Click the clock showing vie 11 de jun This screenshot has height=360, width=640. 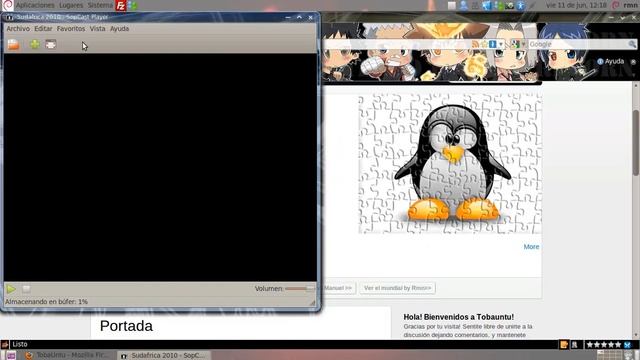click(x=576, y=5)
